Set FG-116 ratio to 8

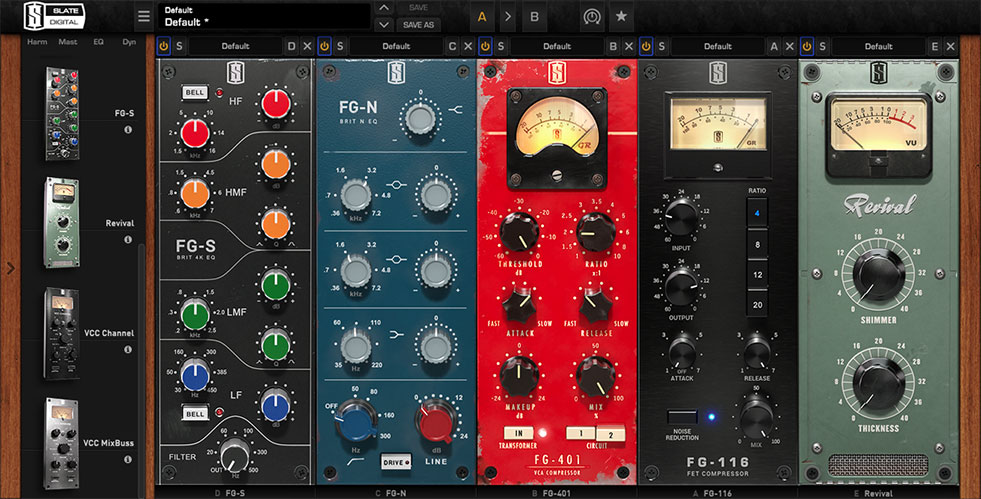757,244
